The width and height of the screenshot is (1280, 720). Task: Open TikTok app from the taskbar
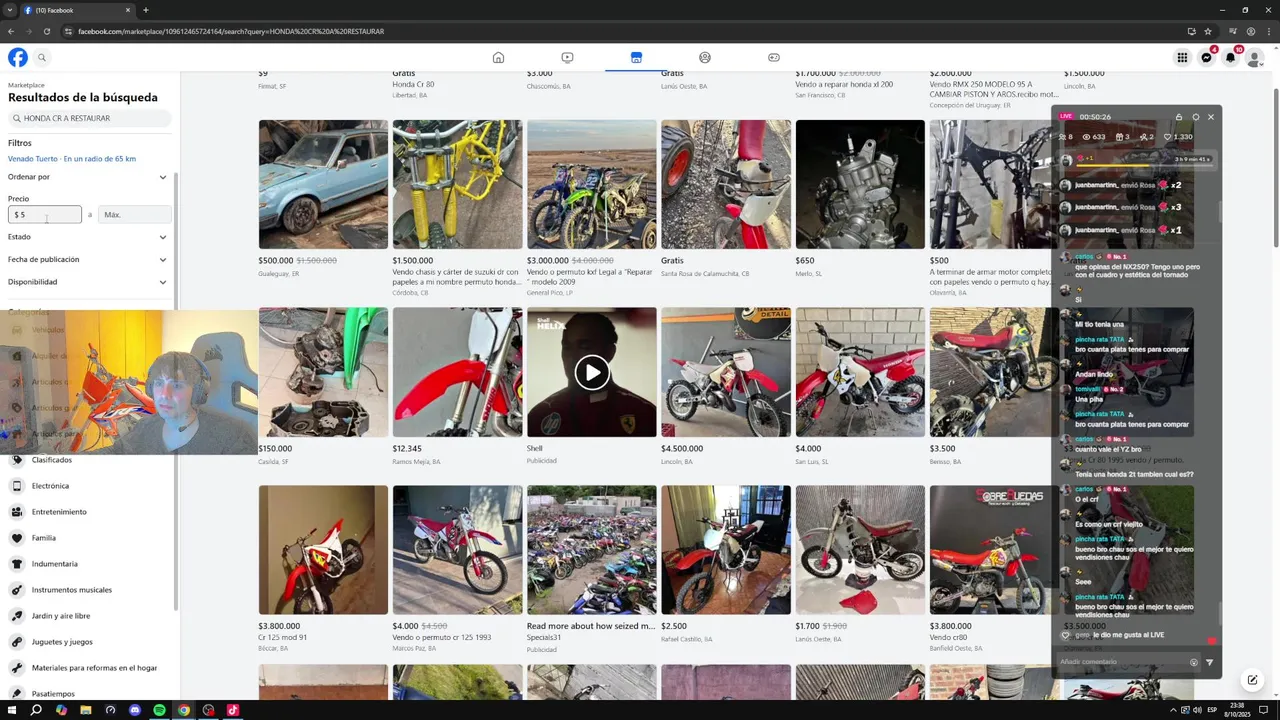[x=232, y=710]
